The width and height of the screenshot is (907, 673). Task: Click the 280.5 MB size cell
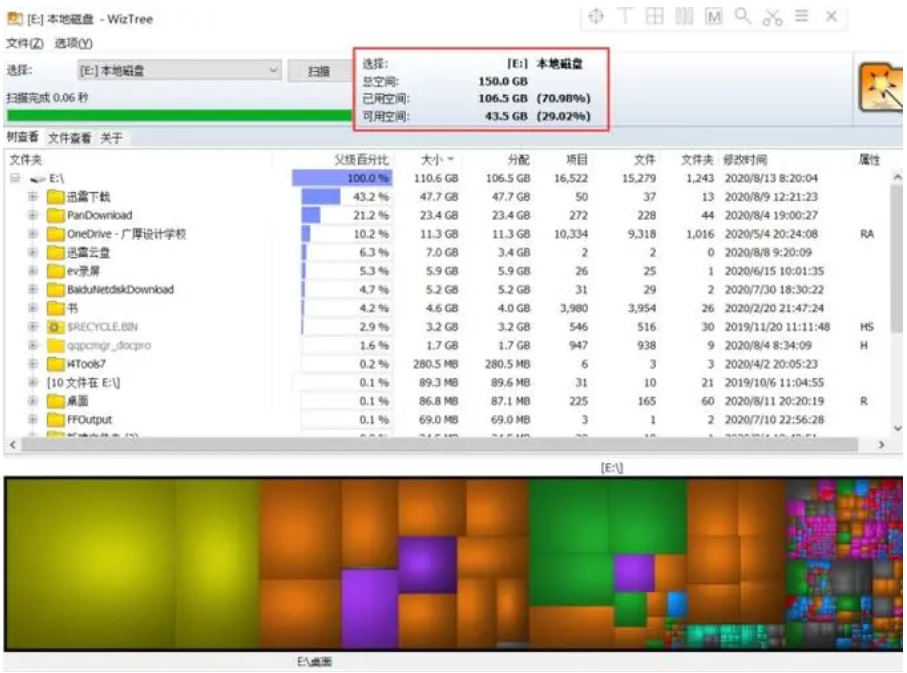(x=436, y=364)
